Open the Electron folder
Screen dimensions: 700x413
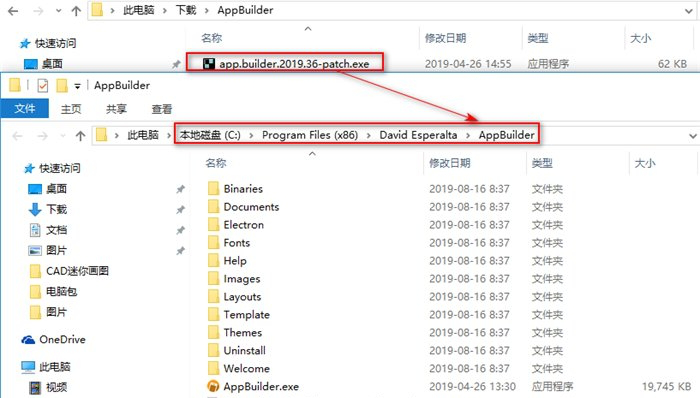point(243,225)
